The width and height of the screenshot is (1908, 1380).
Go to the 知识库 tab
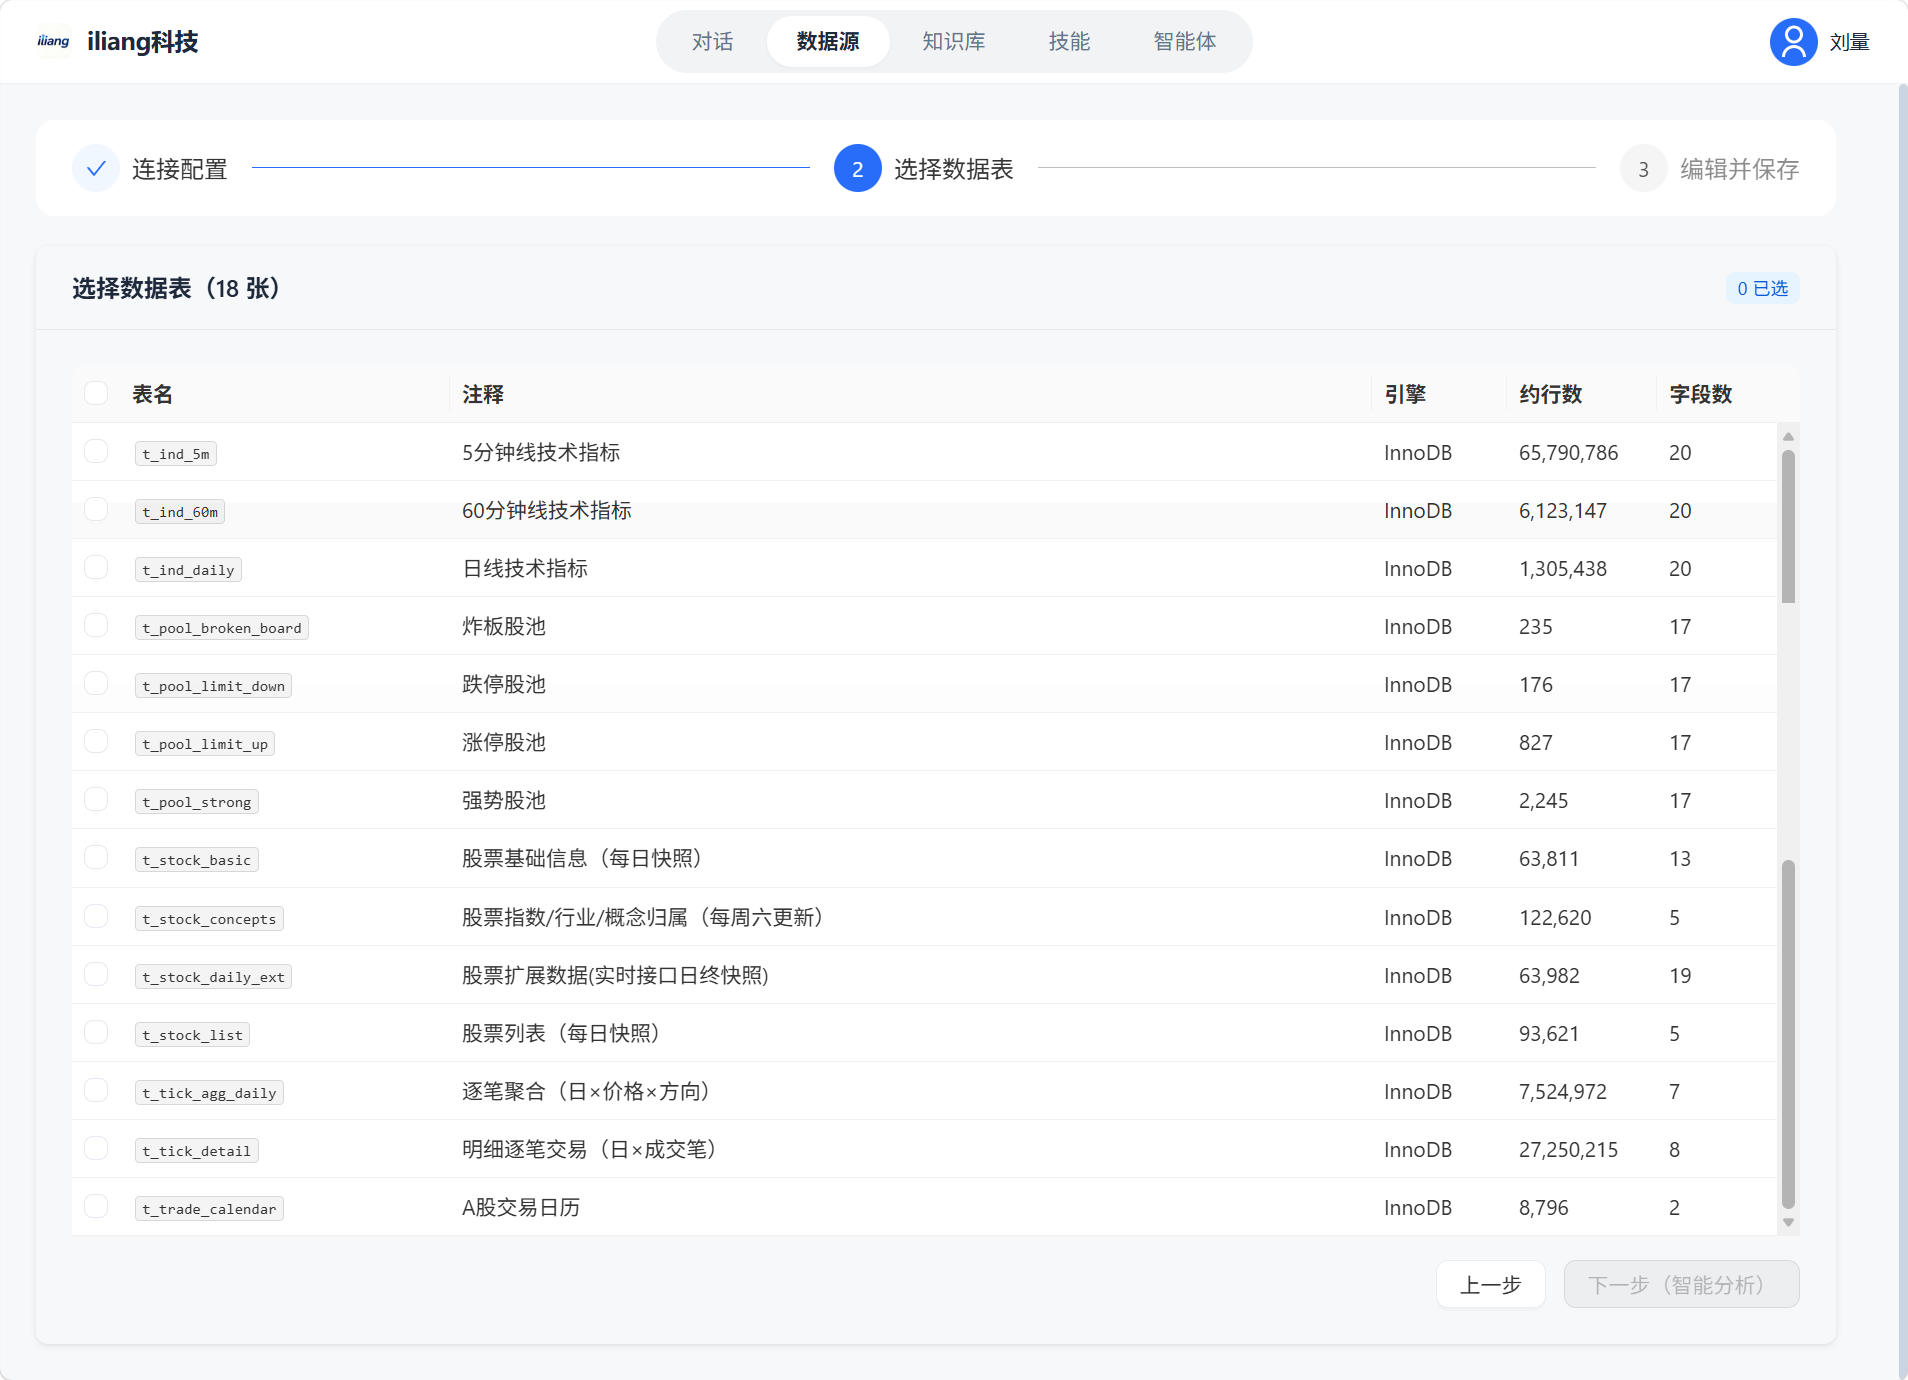tap(953, 41)
